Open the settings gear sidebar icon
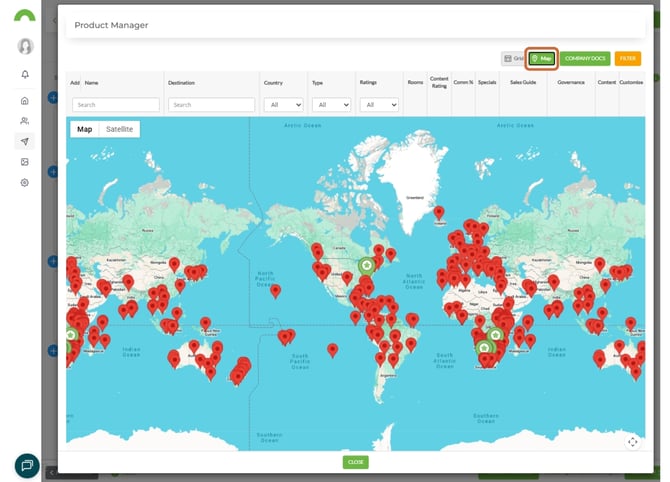 tap(25, 182)
